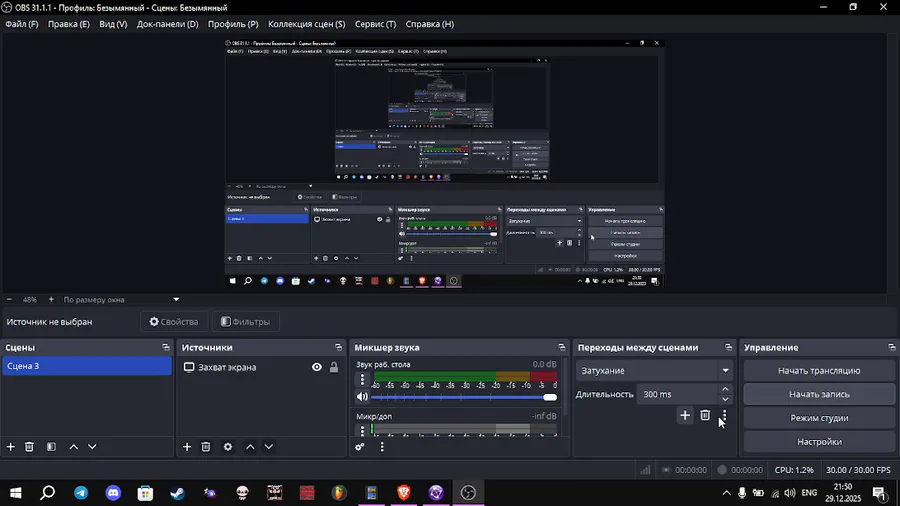Open scene filters icon in Сцены toolbar
Image resolution: width=900 pixels, height=506 pixels.
click(51, 447)
